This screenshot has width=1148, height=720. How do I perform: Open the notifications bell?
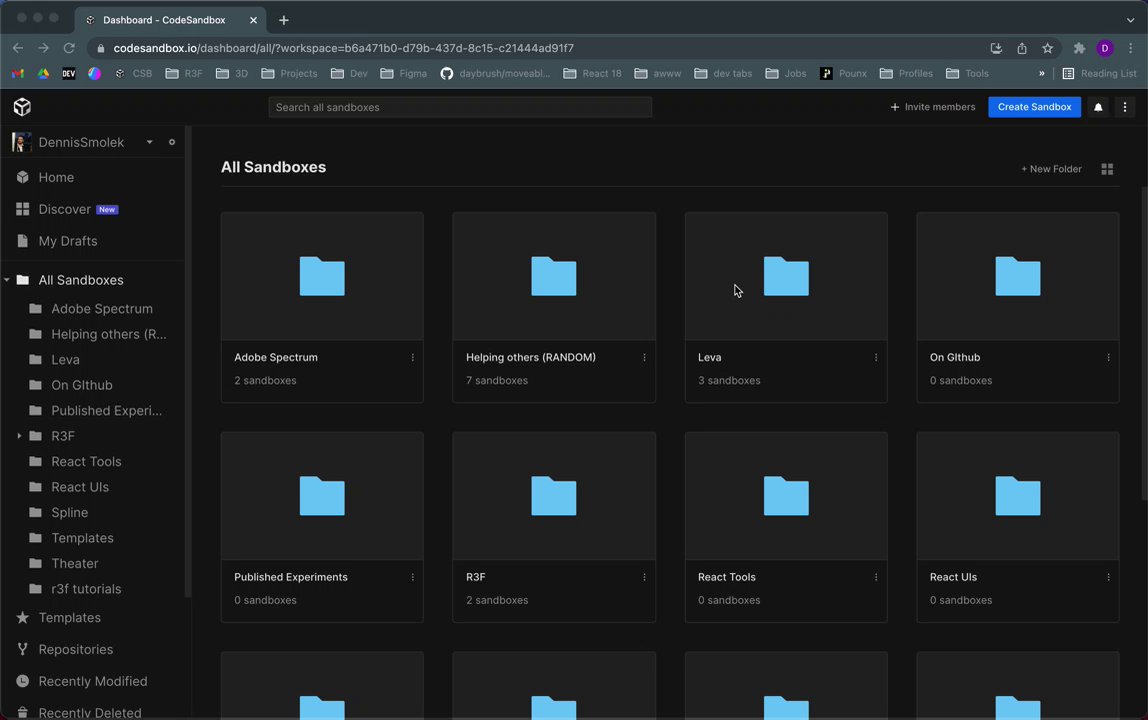point(1098,107)
